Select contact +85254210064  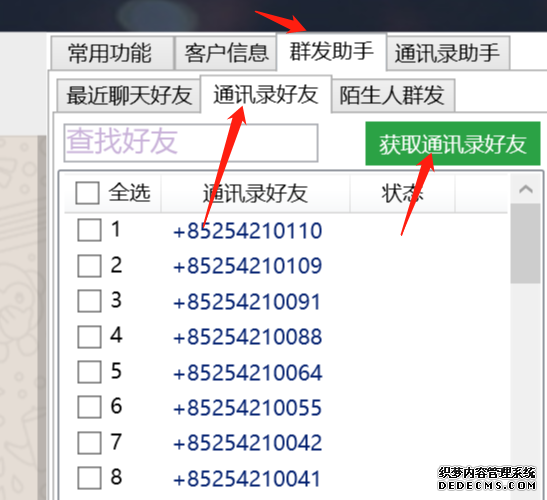click(x=248, y=373)
